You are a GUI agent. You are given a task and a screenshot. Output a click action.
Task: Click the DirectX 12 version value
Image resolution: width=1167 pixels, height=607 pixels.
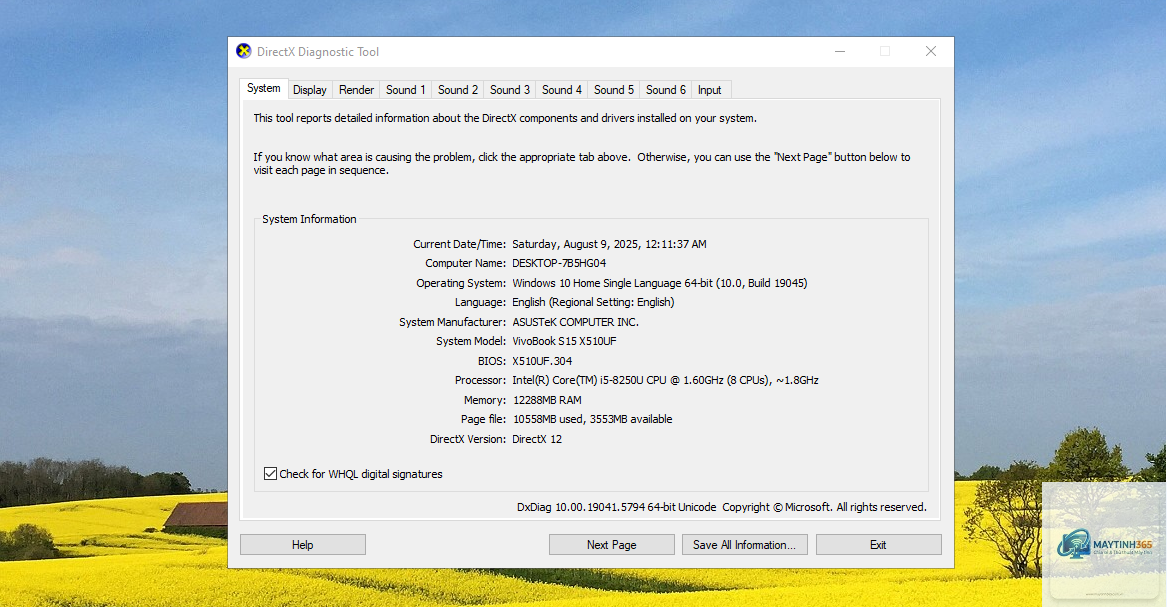click(537, 439)
